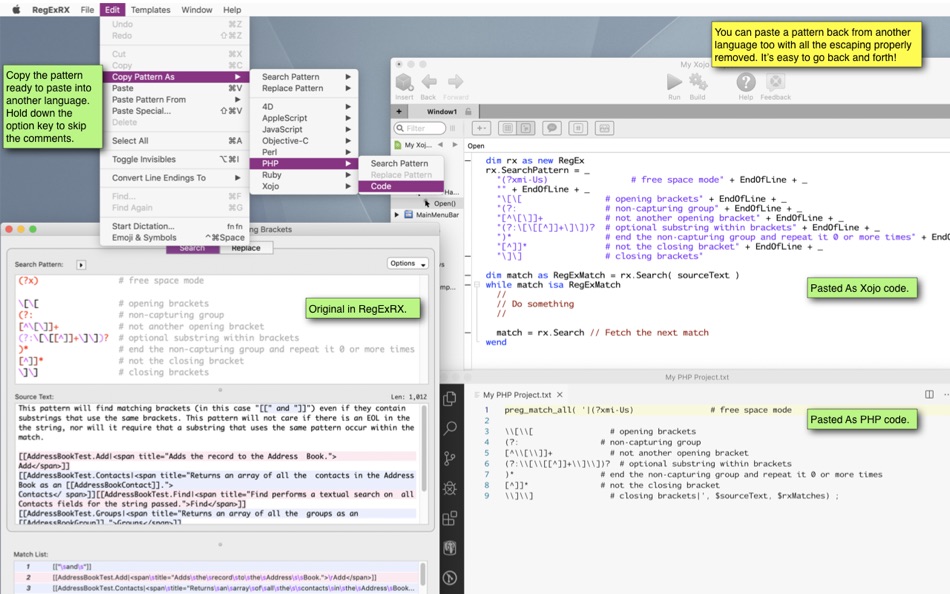Click the add item plus-minus button in Xojo editor toolbar
The image size is (950, 594).
(481, 128)
